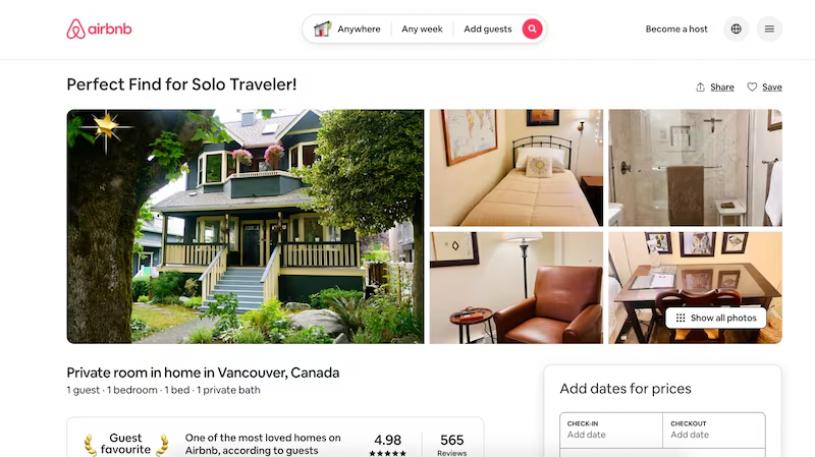Open the bedroom photo with single bed

(516, 167)
